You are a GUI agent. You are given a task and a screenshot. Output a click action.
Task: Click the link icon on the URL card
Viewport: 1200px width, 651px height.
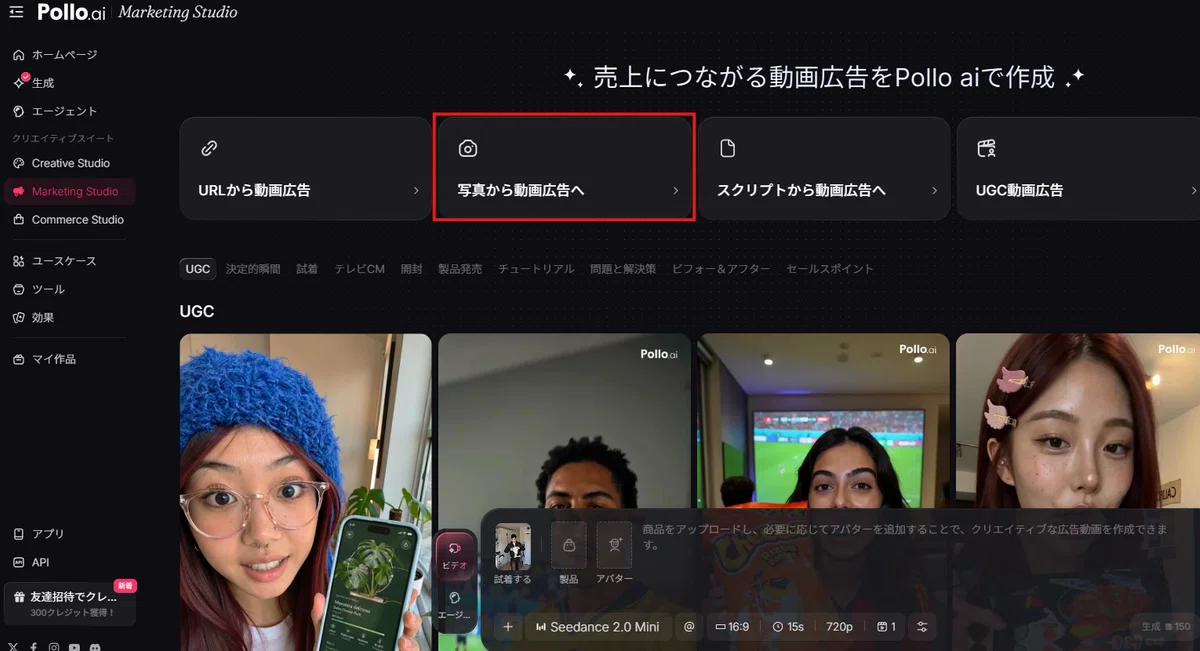click(x=209, y=148)
